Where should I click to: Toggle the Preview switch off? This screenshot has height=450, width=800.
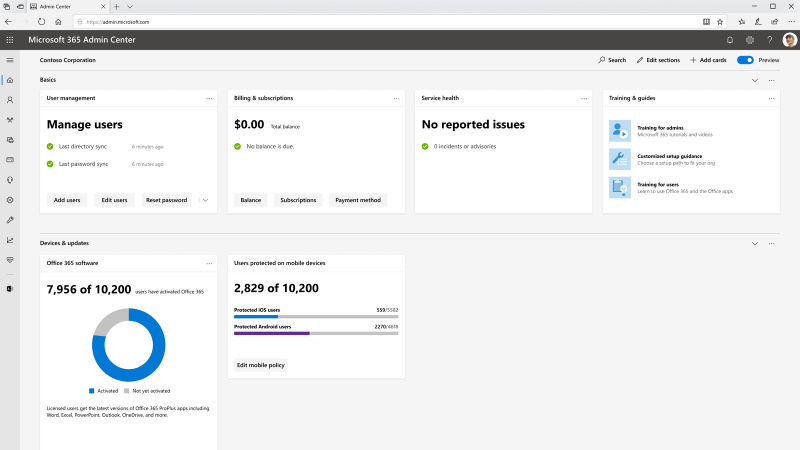tap(745, 60)
